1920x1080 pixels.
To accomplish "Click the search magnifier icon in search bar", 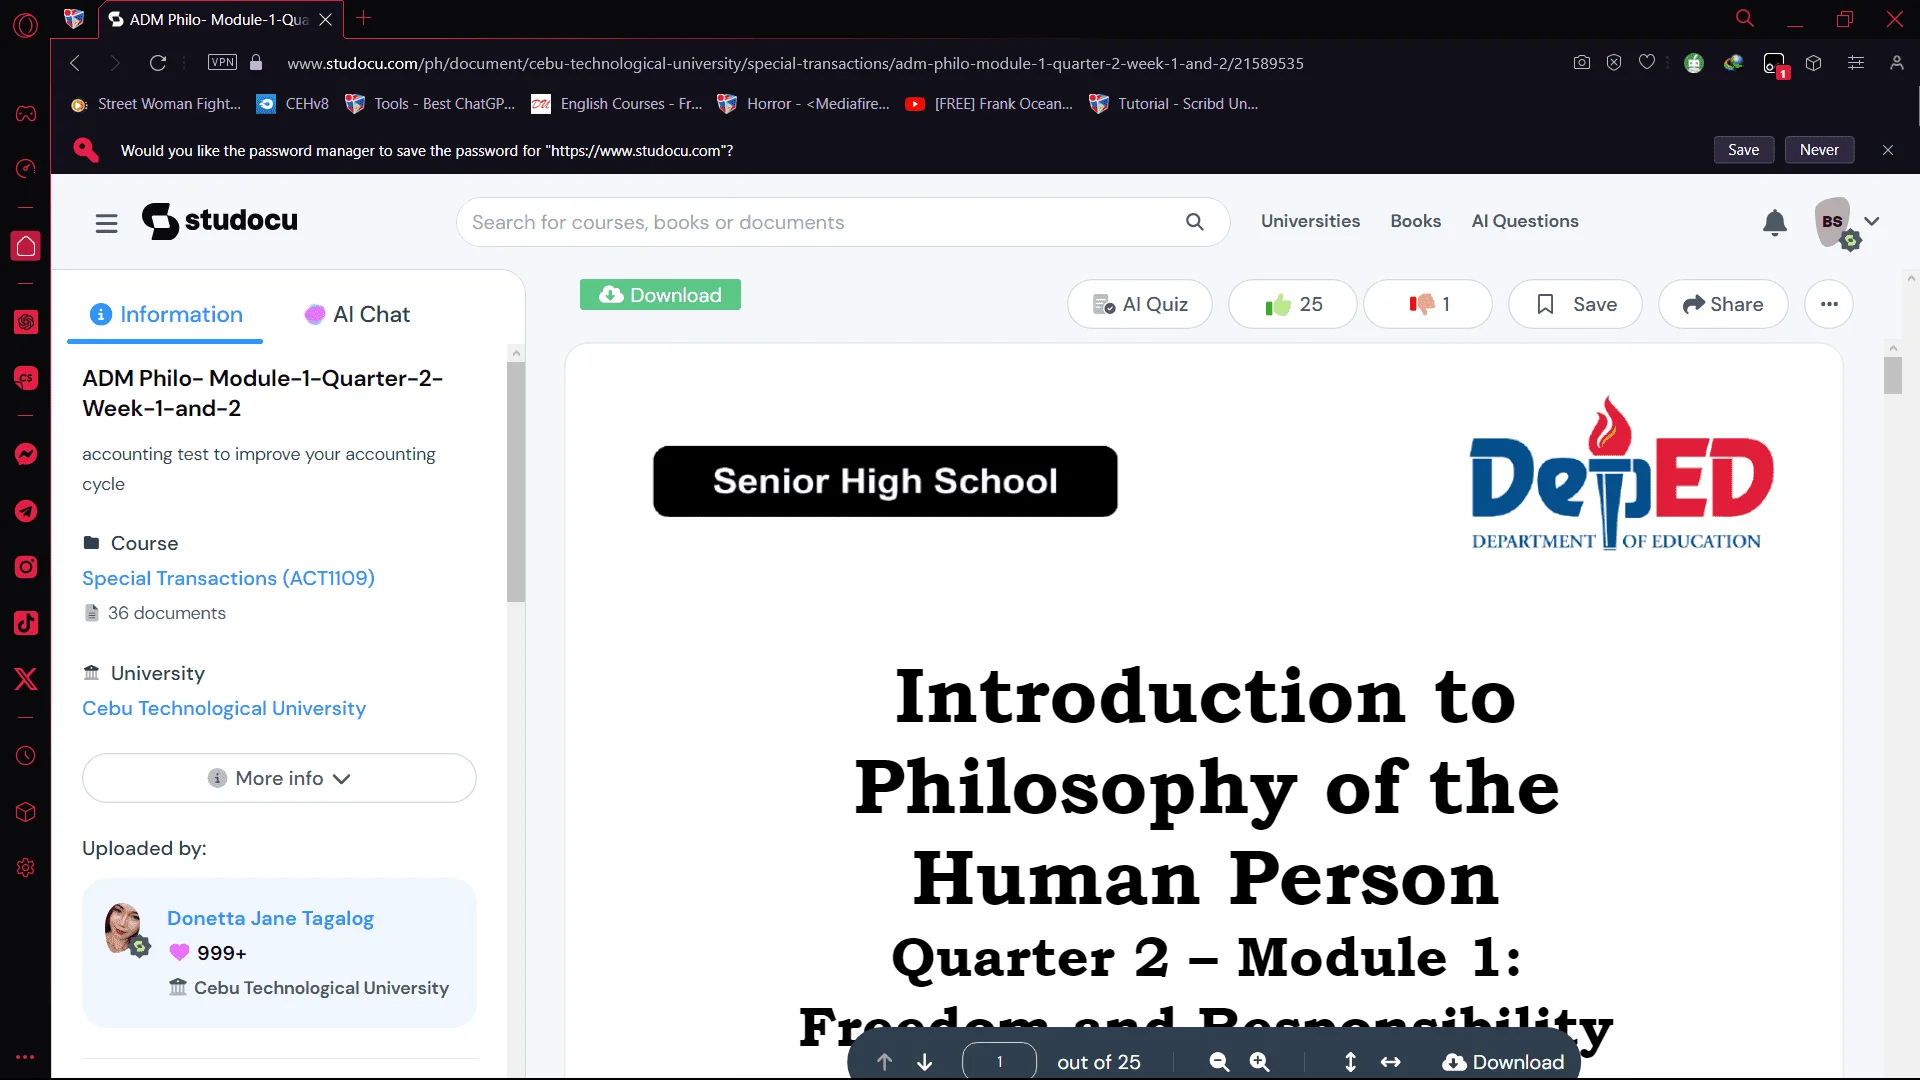I will [1194, 222].
